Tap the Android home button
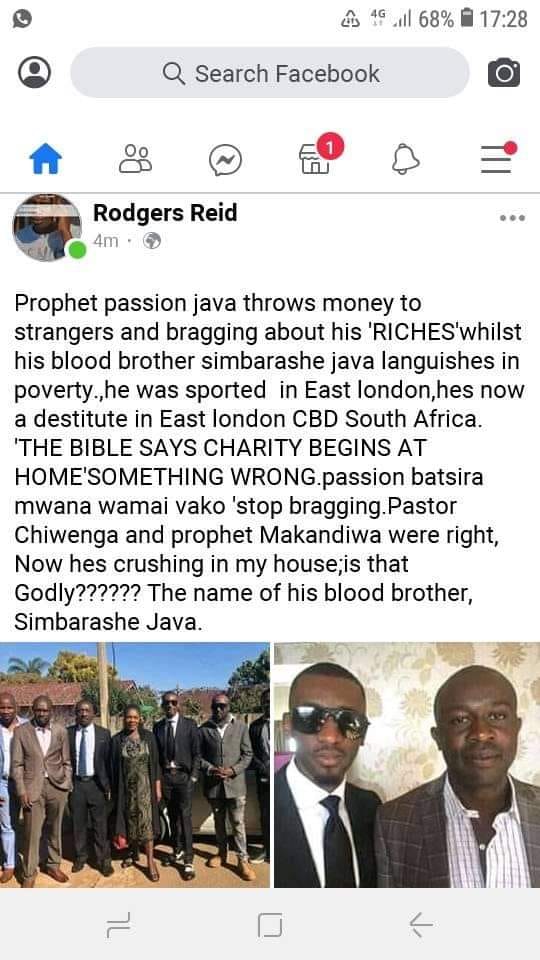 (x=270, y=924)
